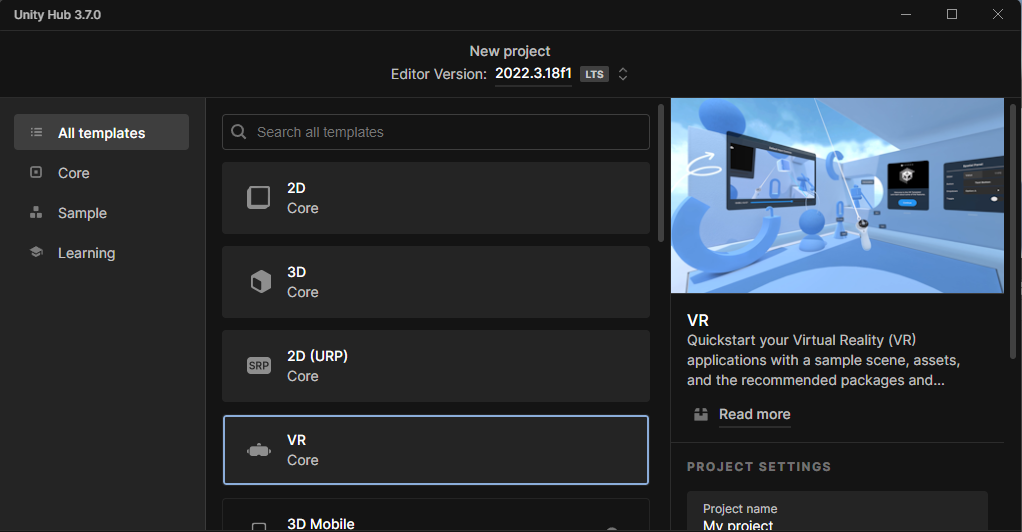1022x532 pixels.
Task: Click the 3D cube template icon
Action: coord(259,282)
